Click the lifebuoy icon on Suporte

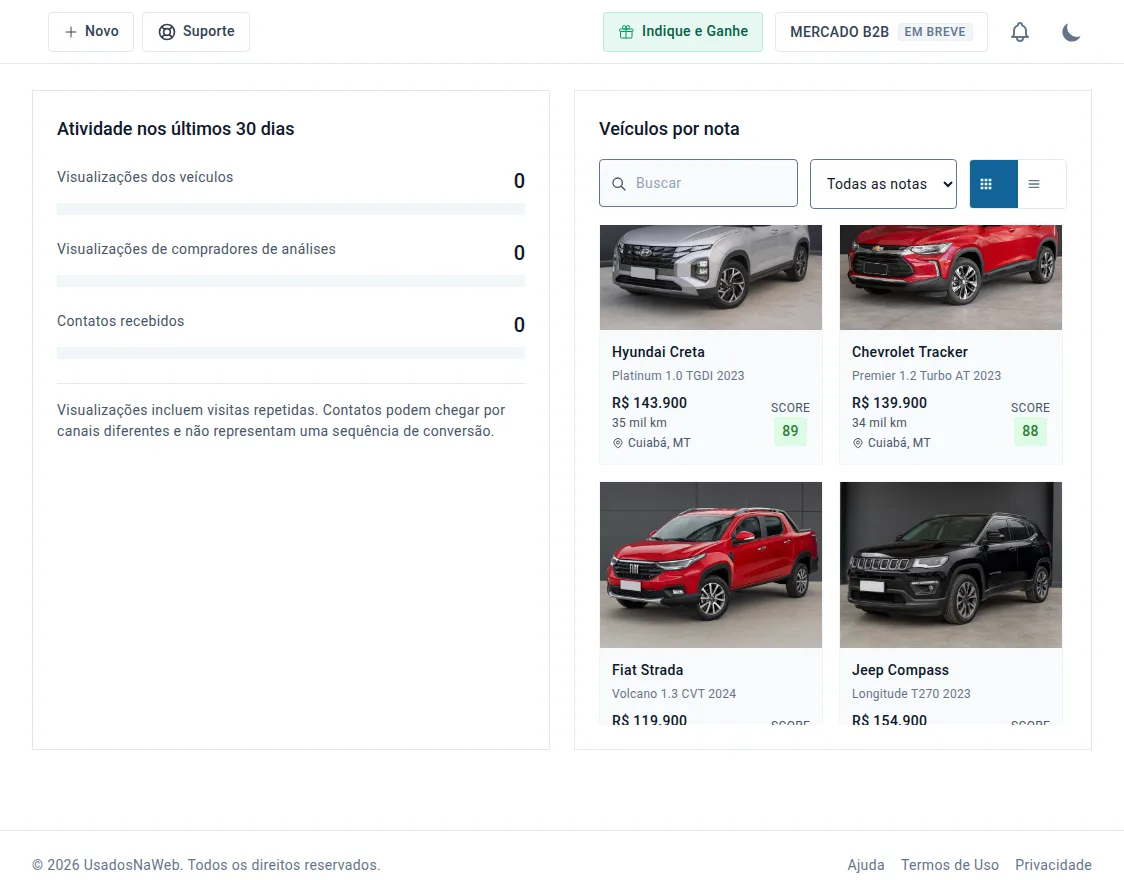click(x=167, y=32)
